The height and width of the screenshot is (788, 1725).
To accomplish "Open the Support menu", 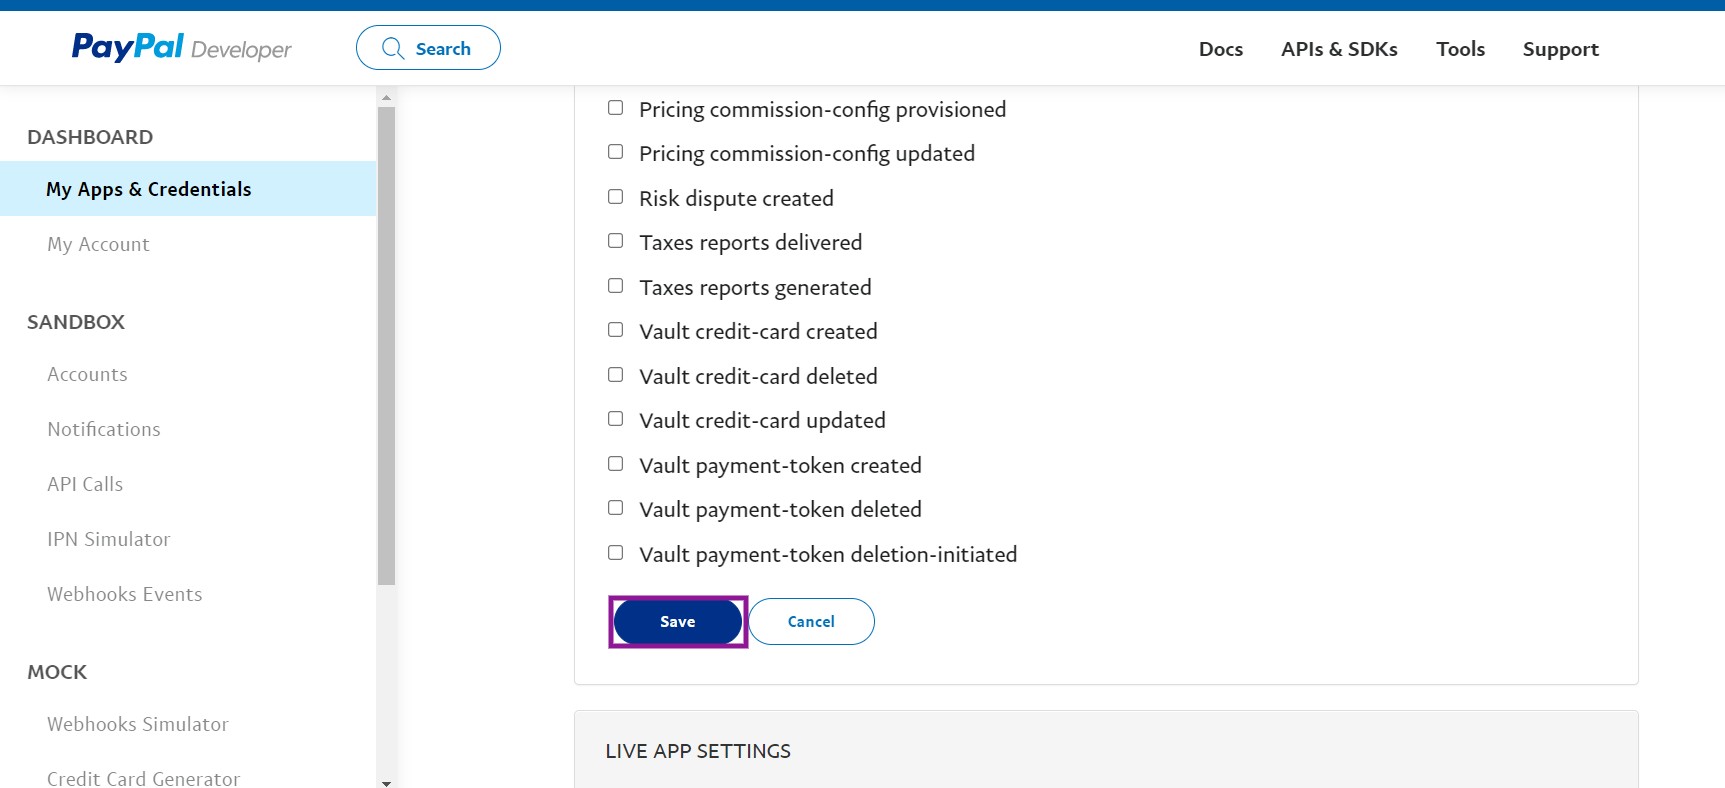I will click(x=1560, y=49).
